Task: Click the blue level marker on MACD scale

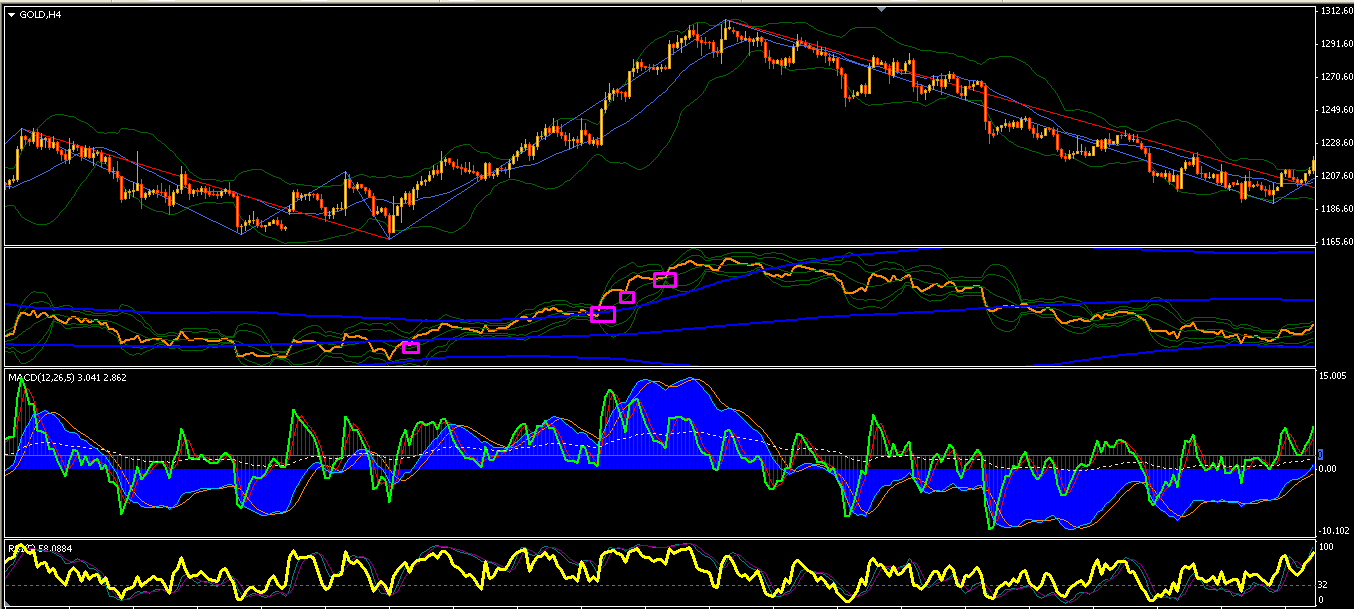Action: coord(1320,455)
